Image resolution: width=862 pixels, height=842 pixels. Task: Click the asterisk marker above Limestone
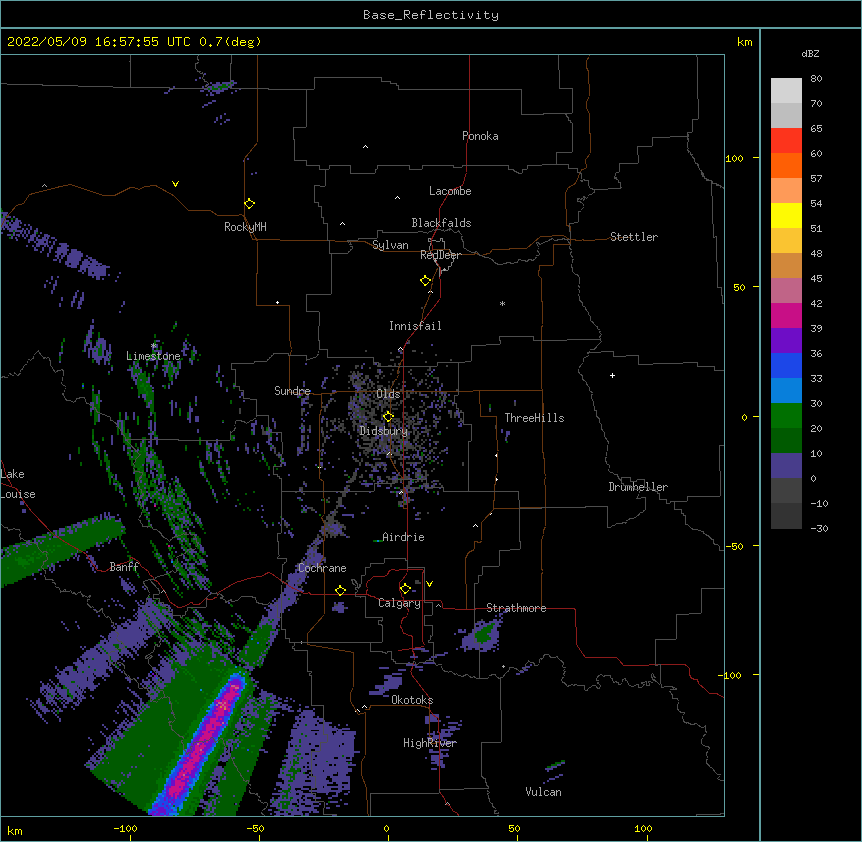pos(154,346)
